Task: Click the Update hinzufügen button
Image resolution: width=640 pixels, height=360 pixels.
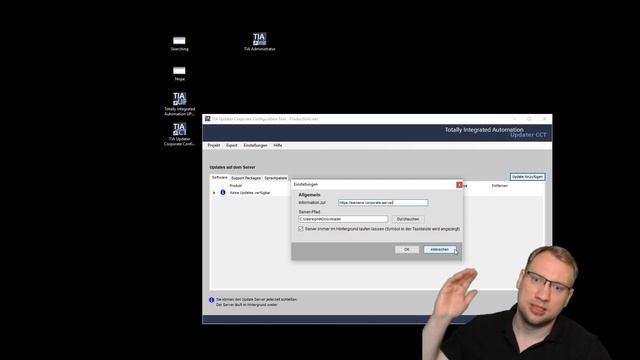Action: tap(527, 177)
